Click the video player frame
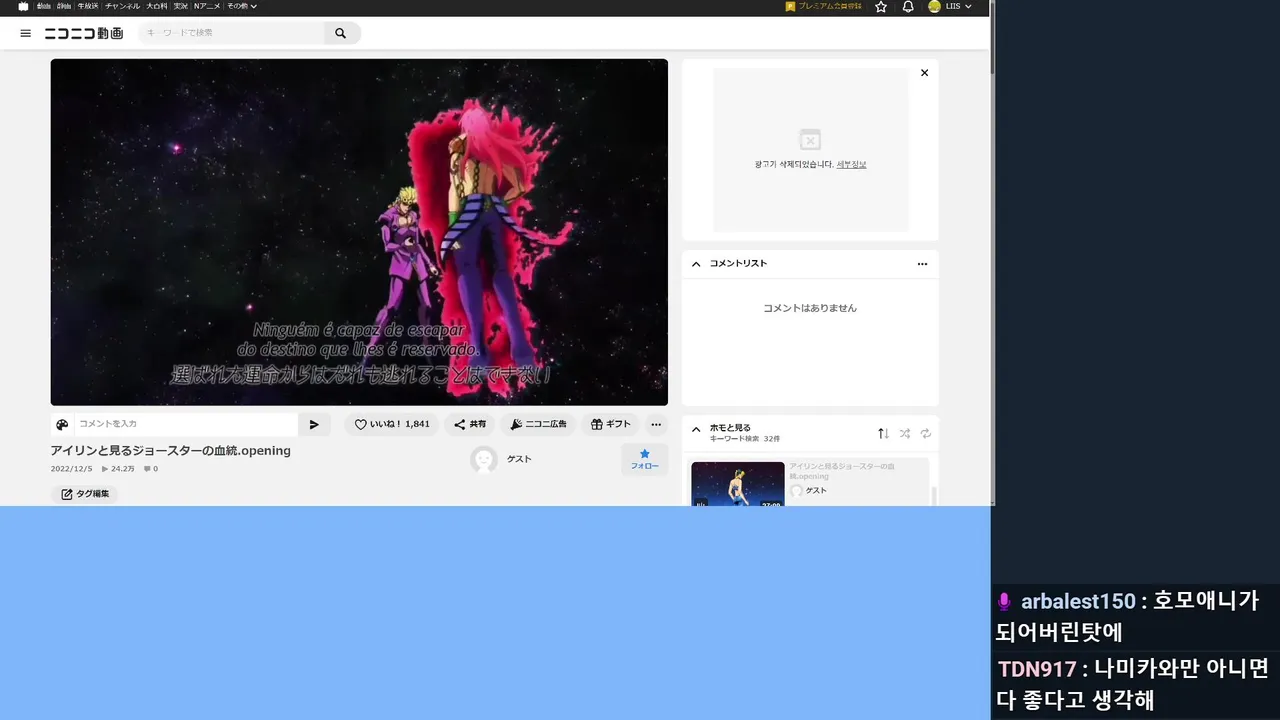 tap(359, 232)
